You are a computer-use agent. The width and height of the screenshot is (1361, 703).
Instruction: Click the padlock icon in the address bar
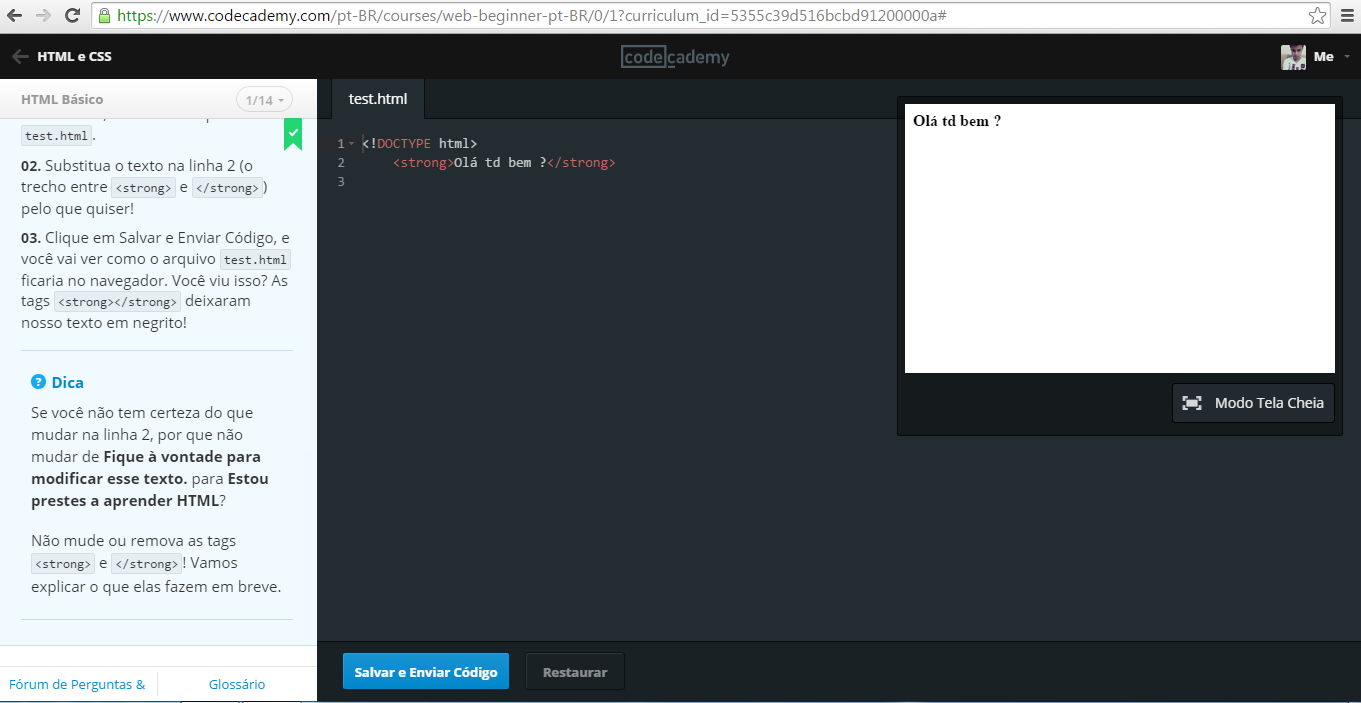pos(104,15)
